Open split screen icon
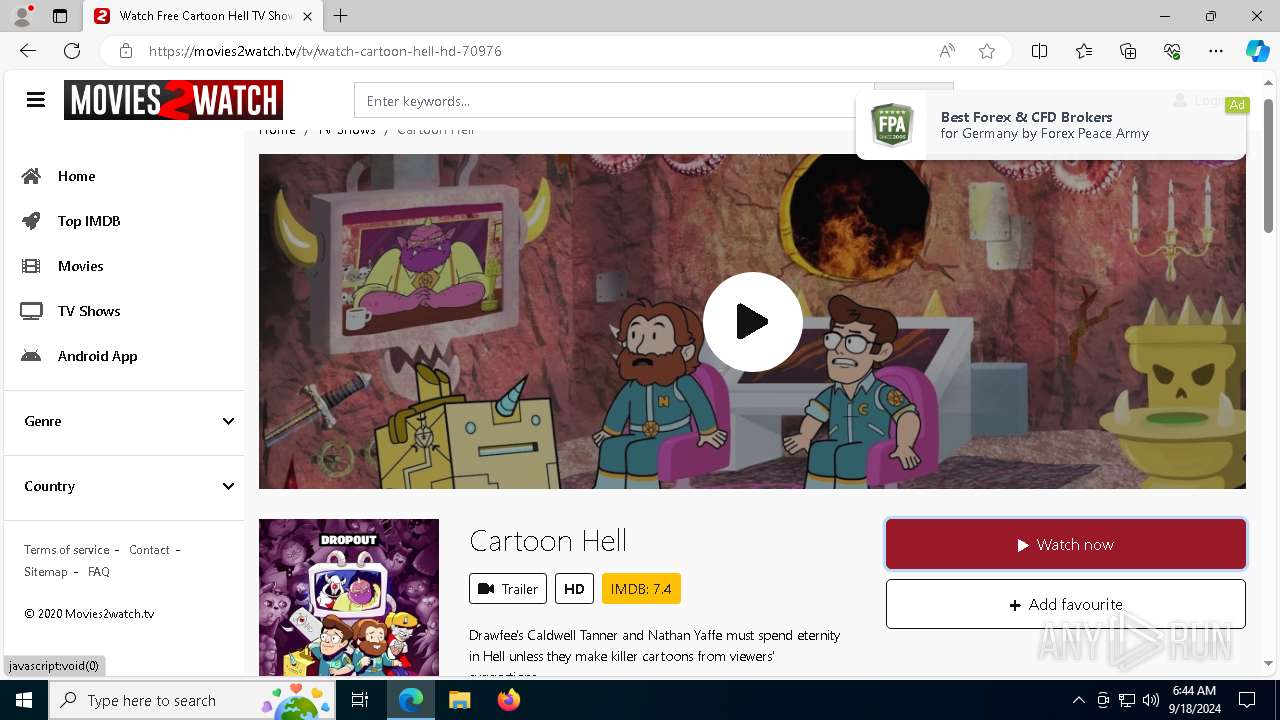Screen dimensions: 1280x720 pyautogui.click(x=1039, y=51)
